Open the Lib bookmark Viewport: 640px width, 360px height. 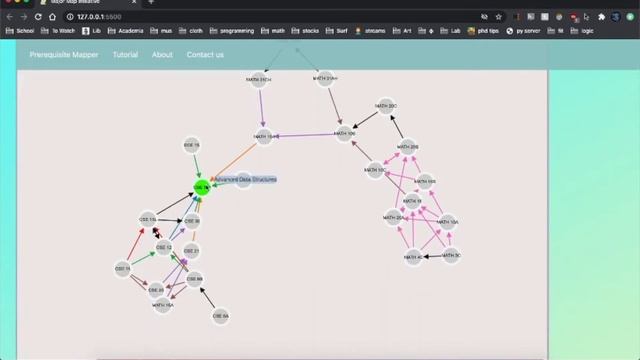(x=91, y=31)
